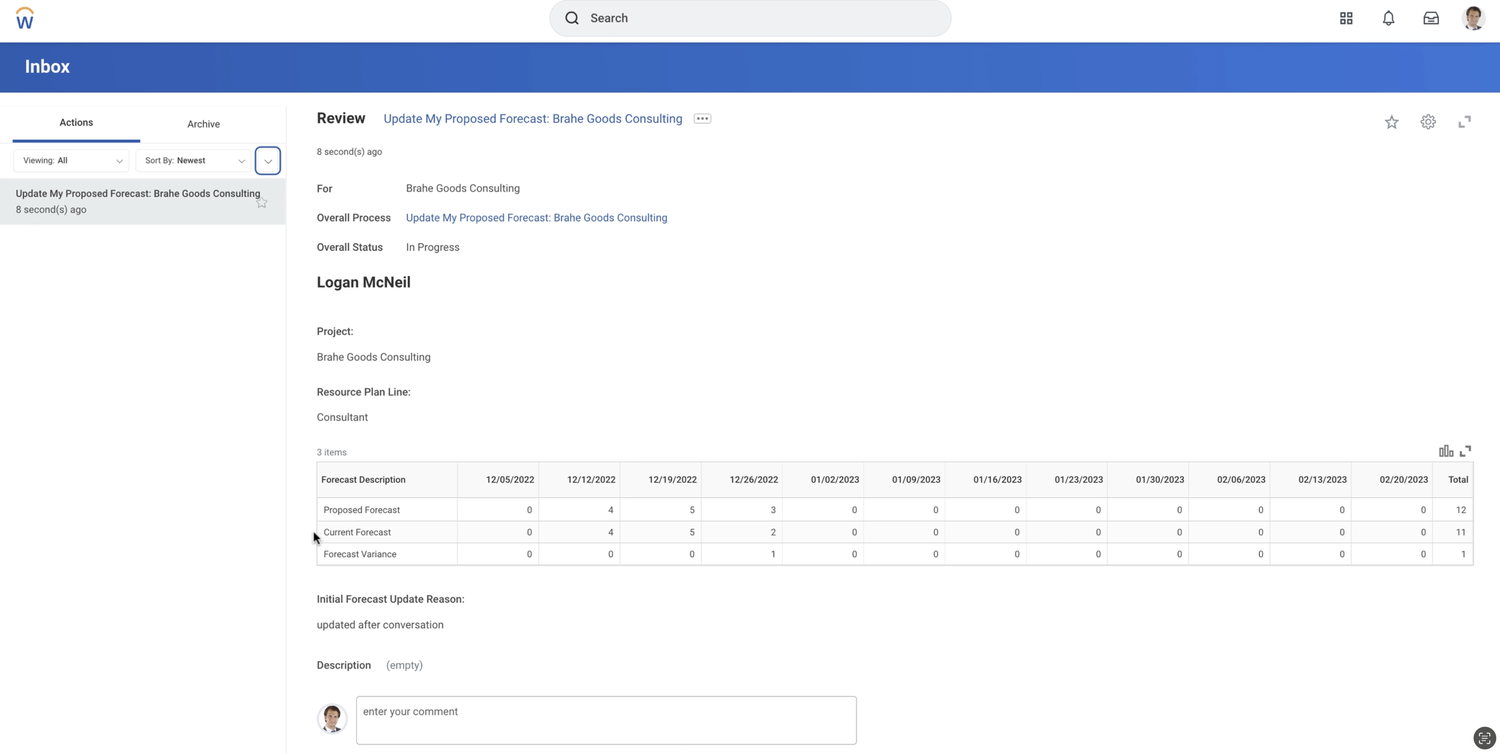Image resolution: width=1500 pixels, height=754 pixels.
Task: Expand the task to full screen
Action: pos(1464,121)
